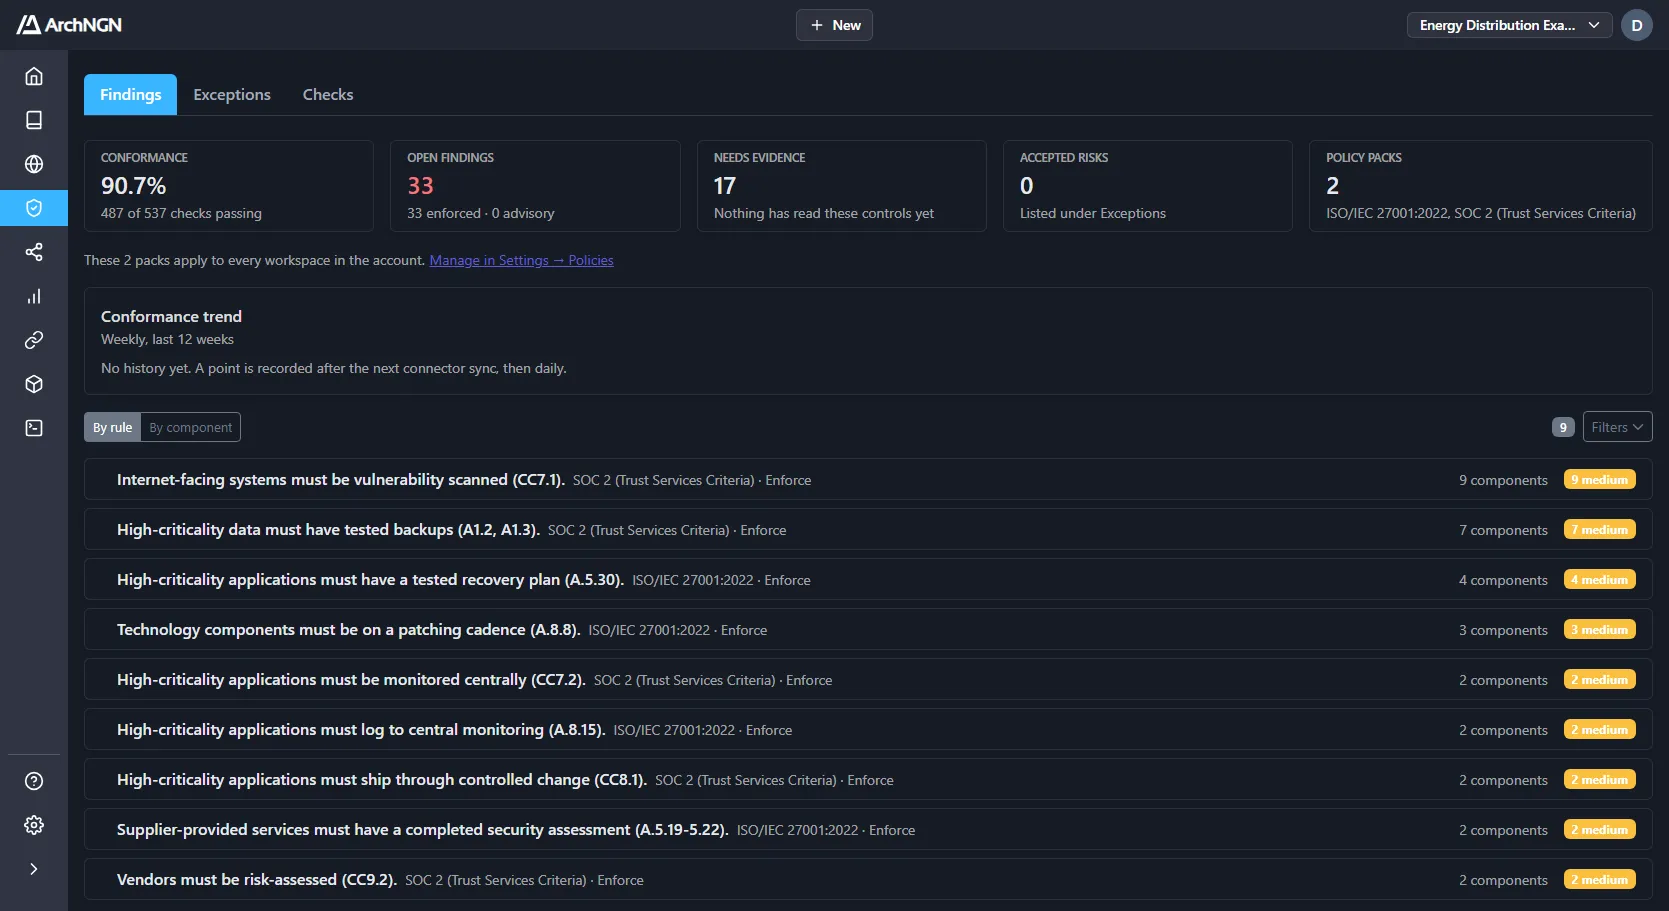Open the bar chart reports icon
Viewport: 1669px width, 911px height.
[34, 296]
